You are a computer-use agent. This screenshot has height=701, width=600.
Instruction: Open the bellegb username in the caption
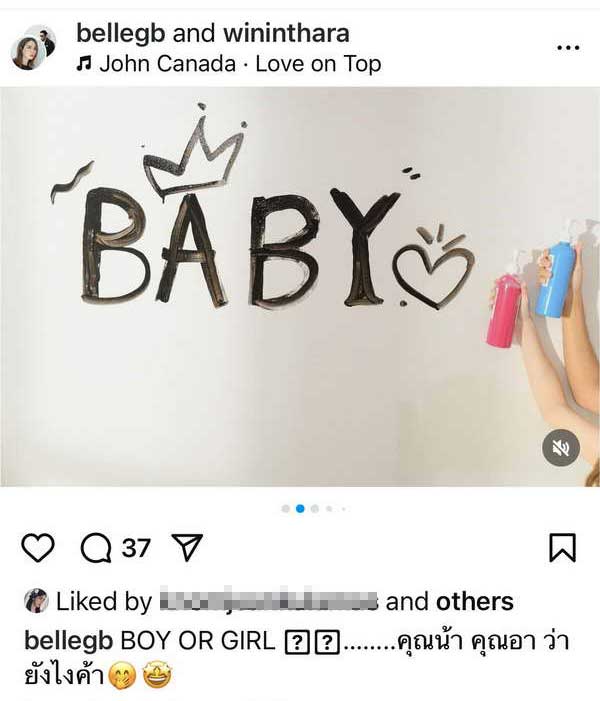[x=69, y=641]
